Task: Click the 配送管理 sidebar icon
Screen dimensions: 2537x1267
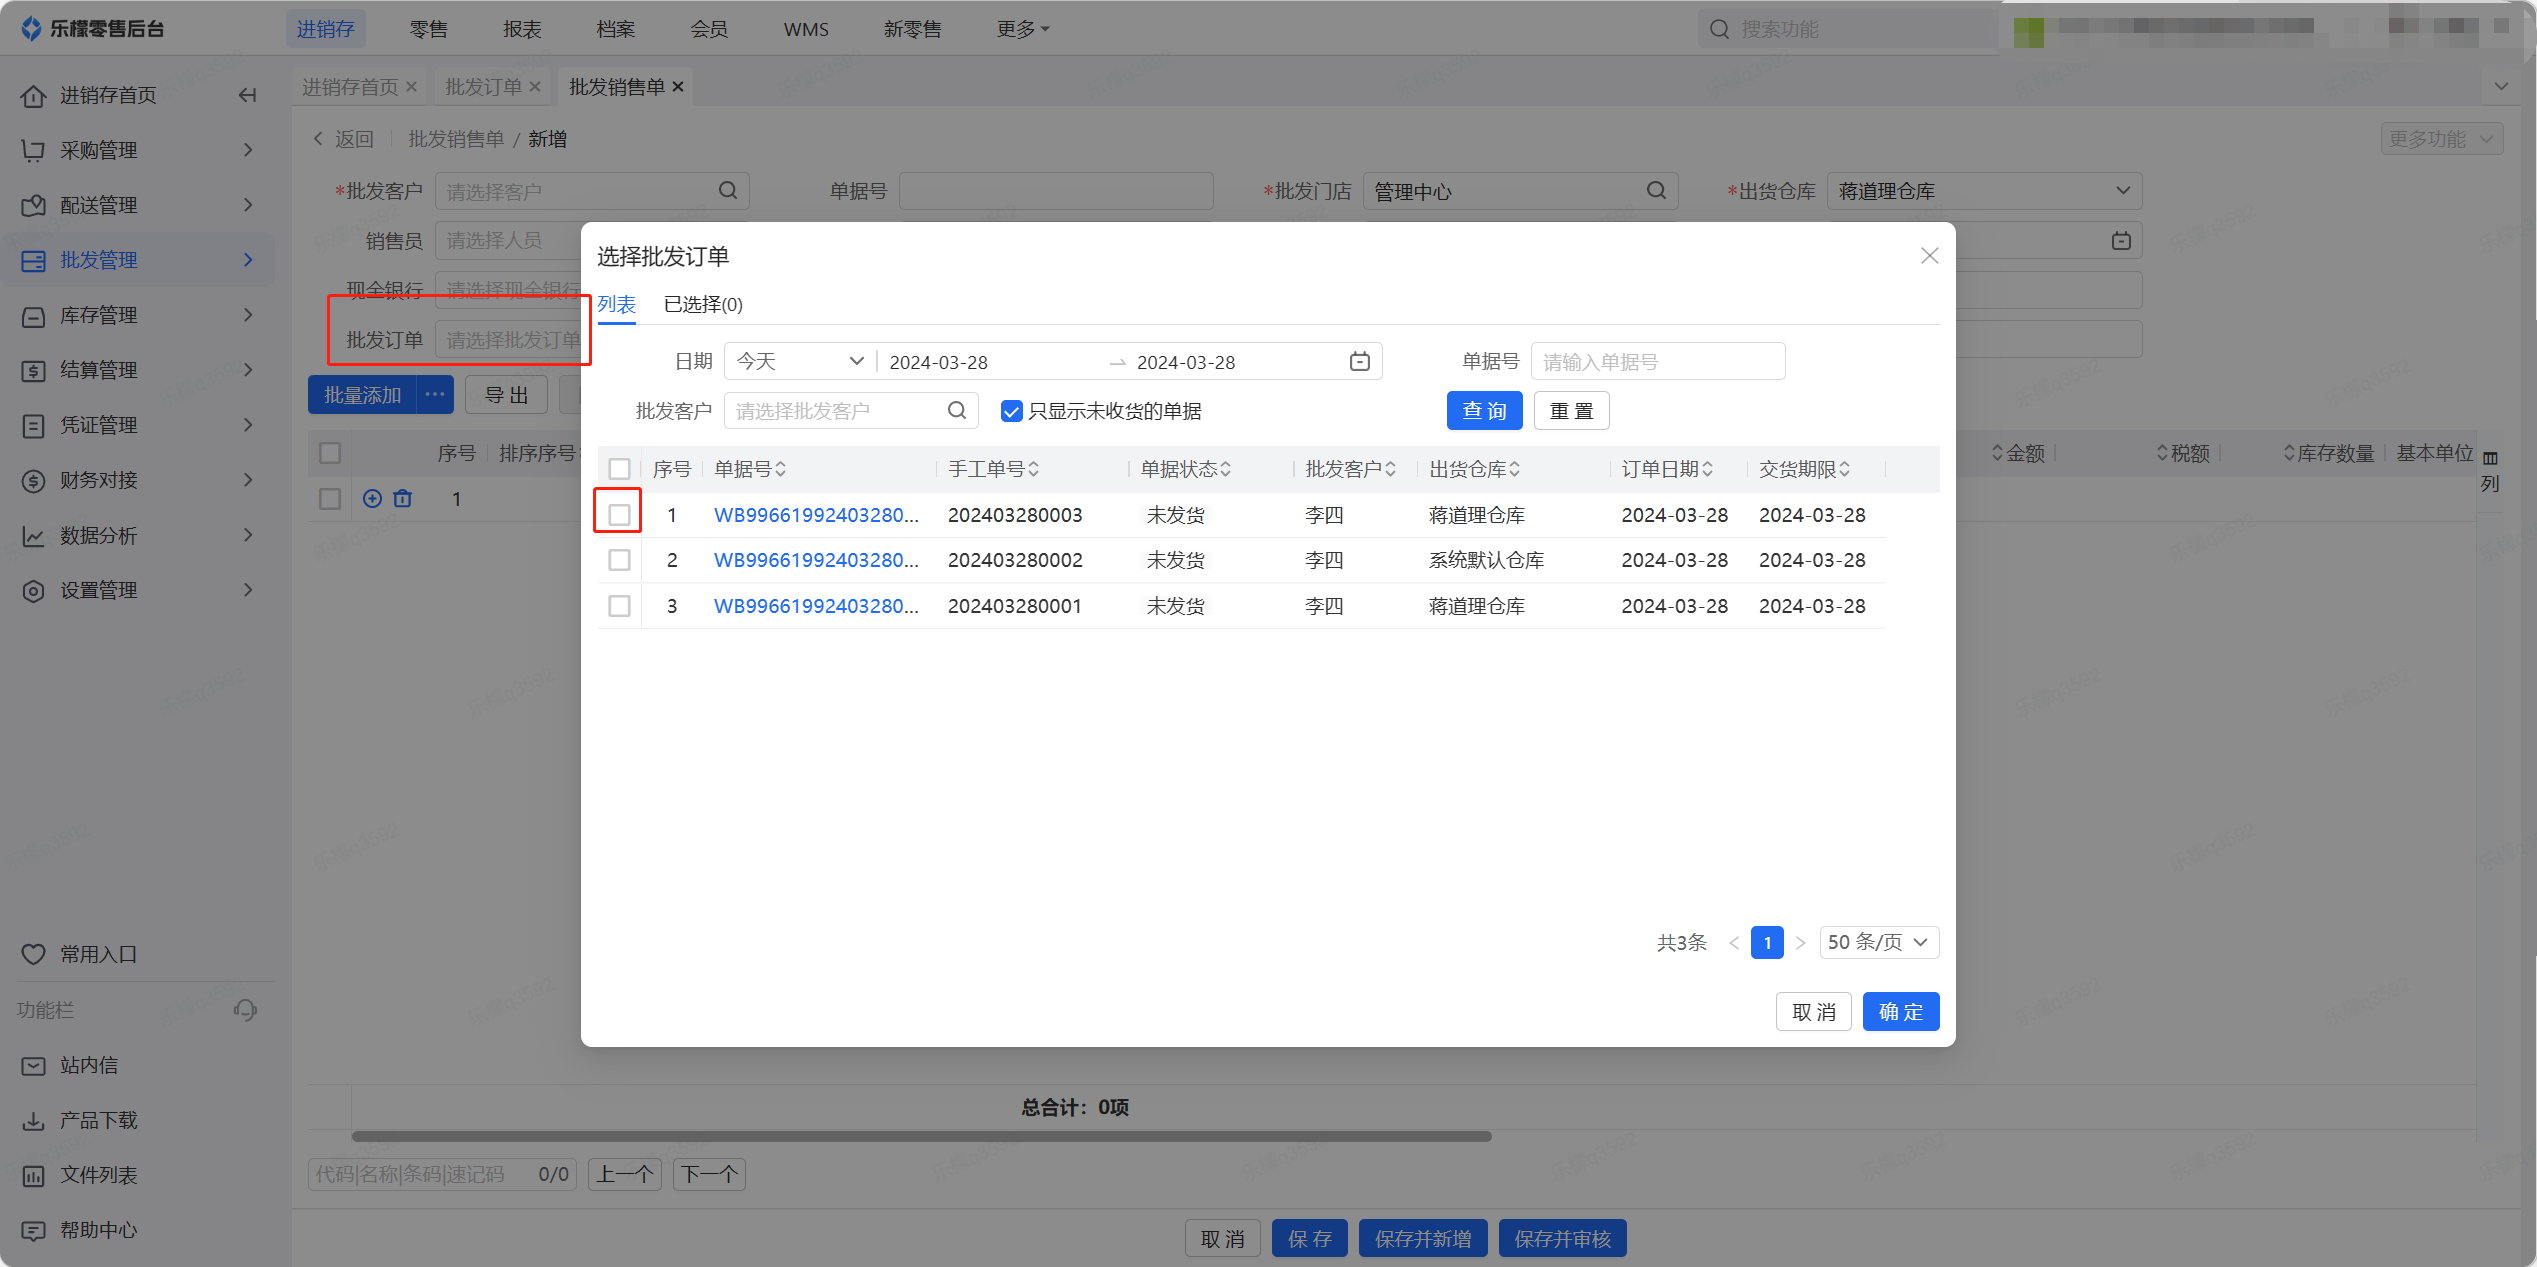Action: tap(33, 205)
